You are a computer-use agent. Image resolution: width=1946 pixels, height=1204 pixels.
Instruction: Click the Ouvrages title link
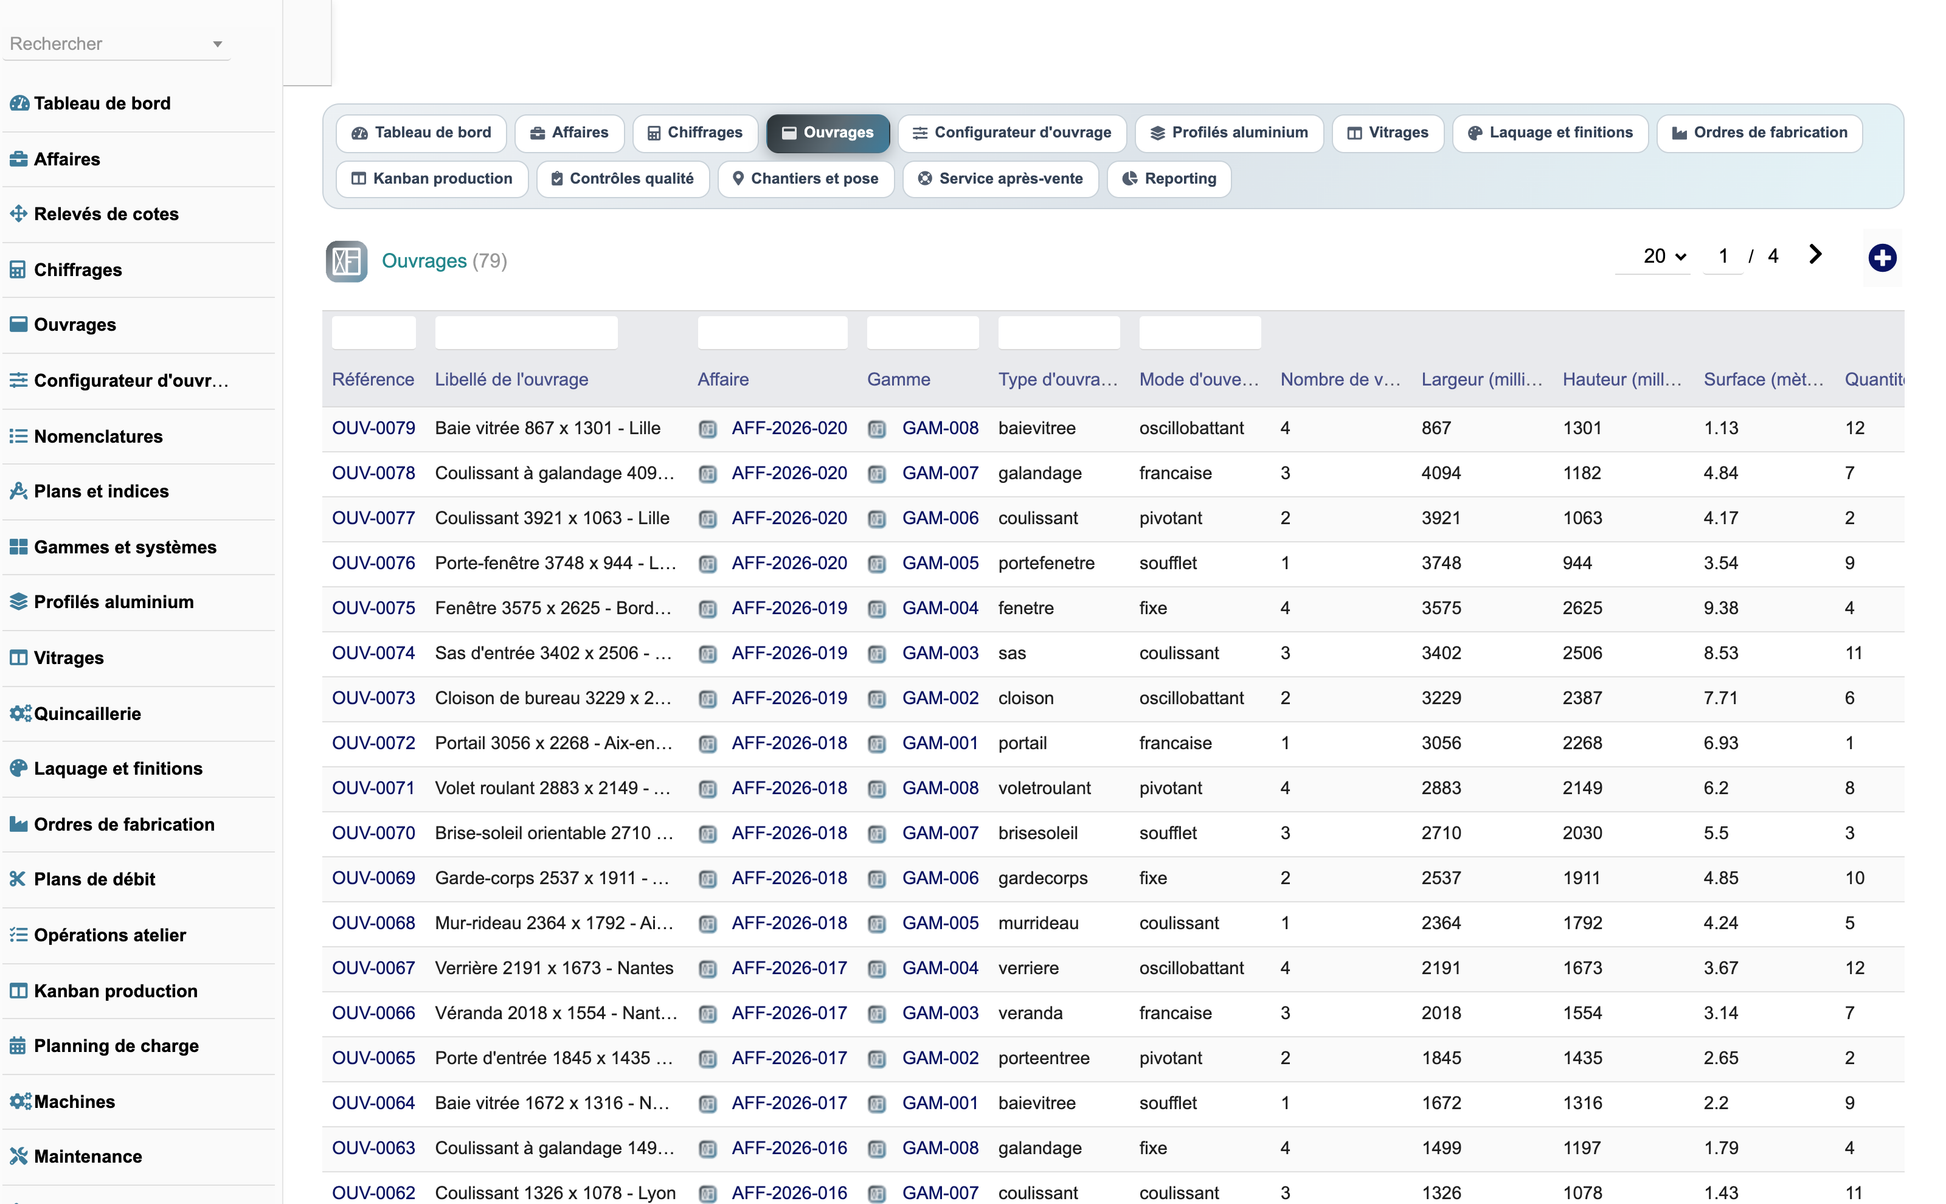[424, 261]
